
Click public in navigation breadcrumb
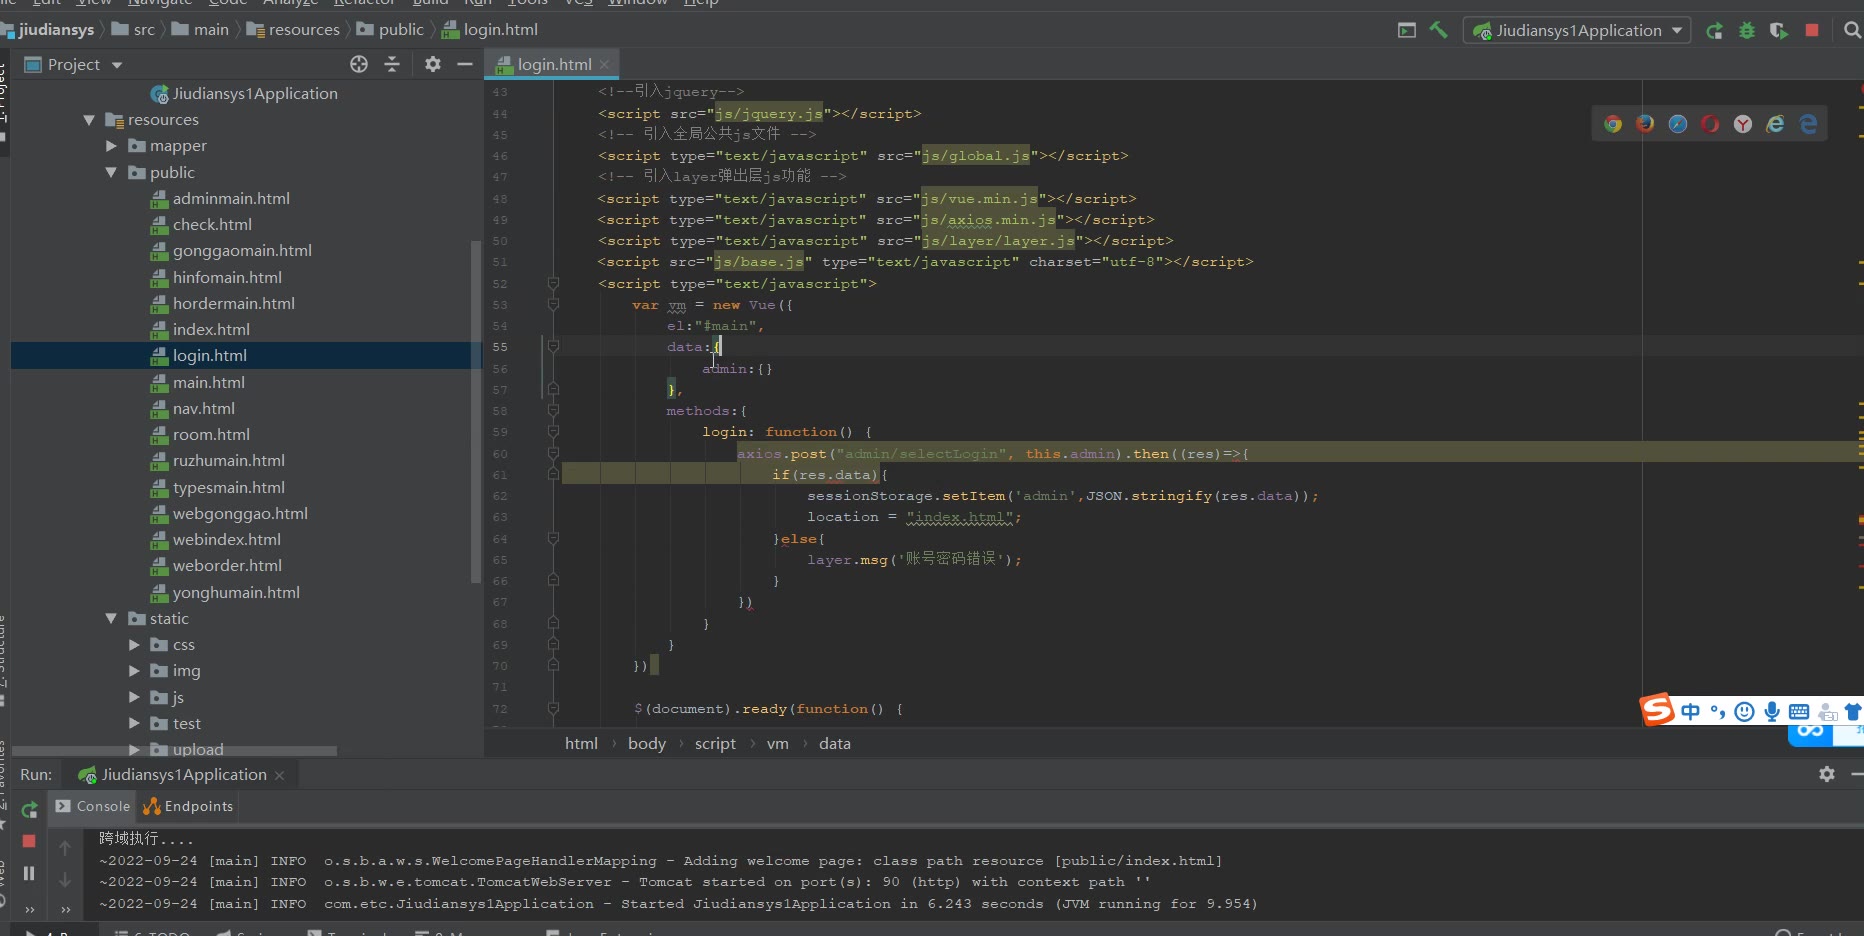click(x=401, y=30)
